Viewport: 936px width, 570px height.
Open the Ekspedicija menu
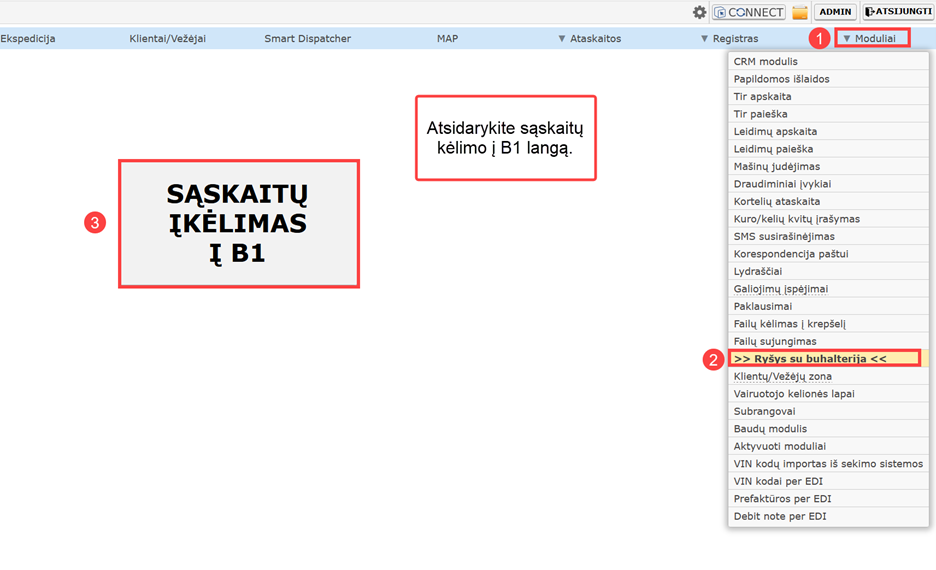coord(28,38)
